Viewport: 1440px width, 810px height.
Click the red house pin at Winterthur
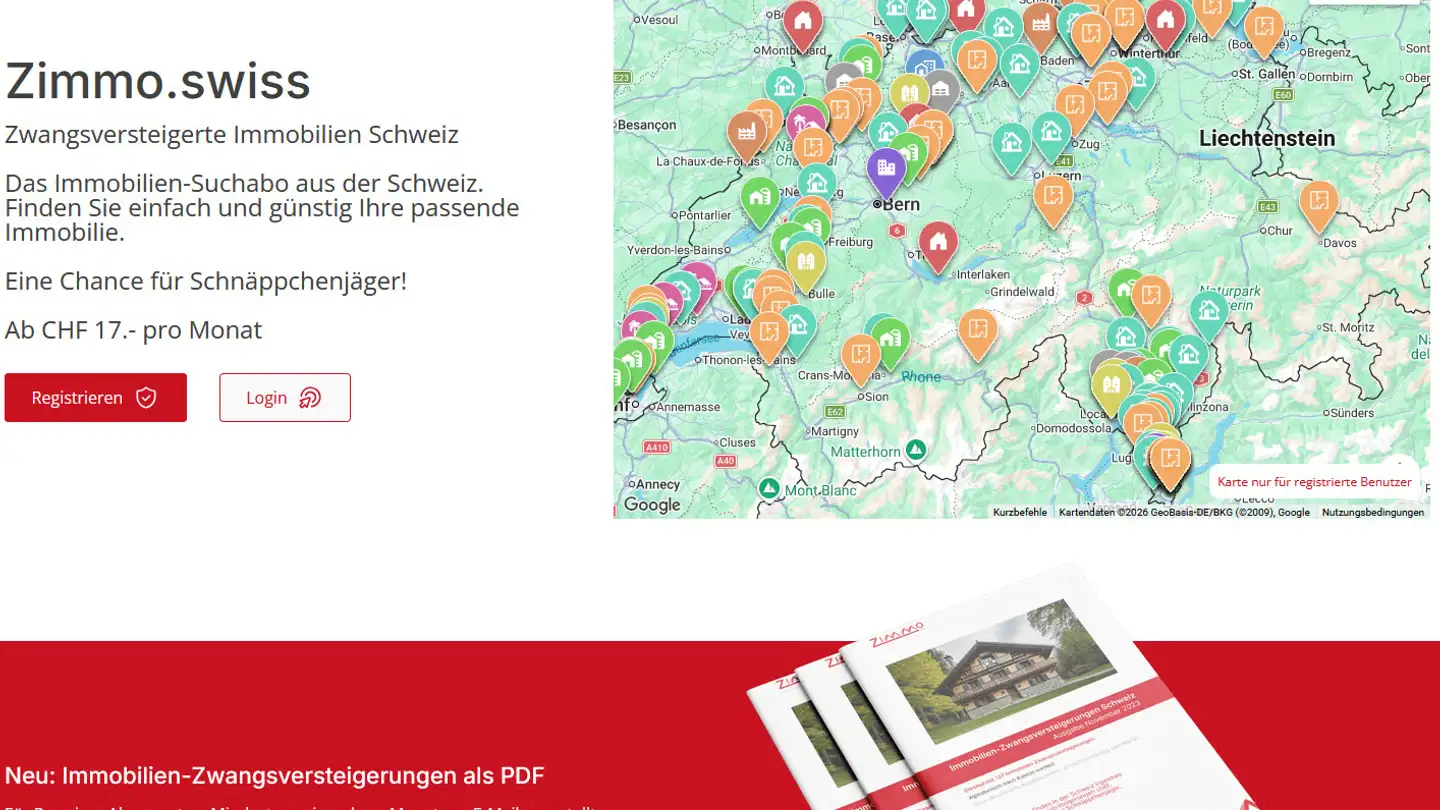tap(1165, 24)
